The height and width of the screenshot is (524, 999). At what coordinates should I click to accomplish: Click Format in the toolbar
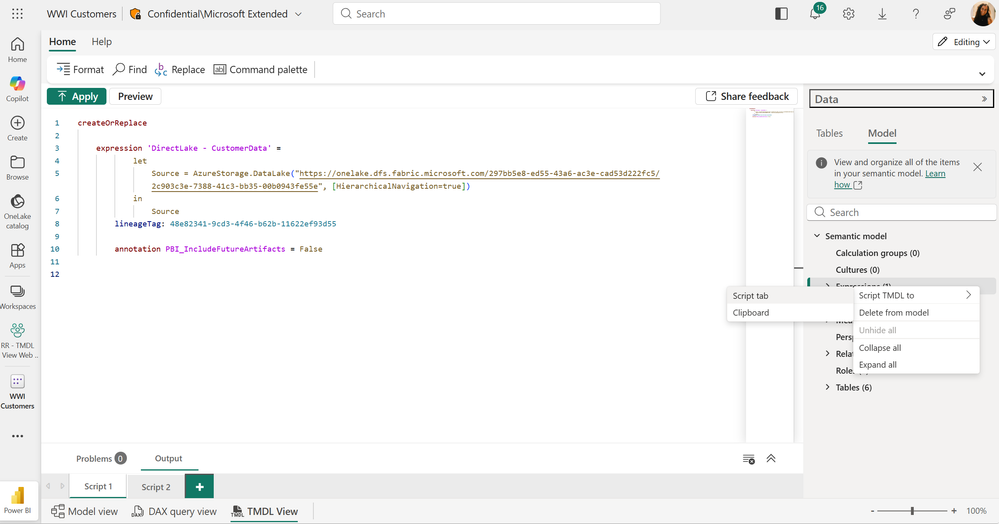point(80,69)
